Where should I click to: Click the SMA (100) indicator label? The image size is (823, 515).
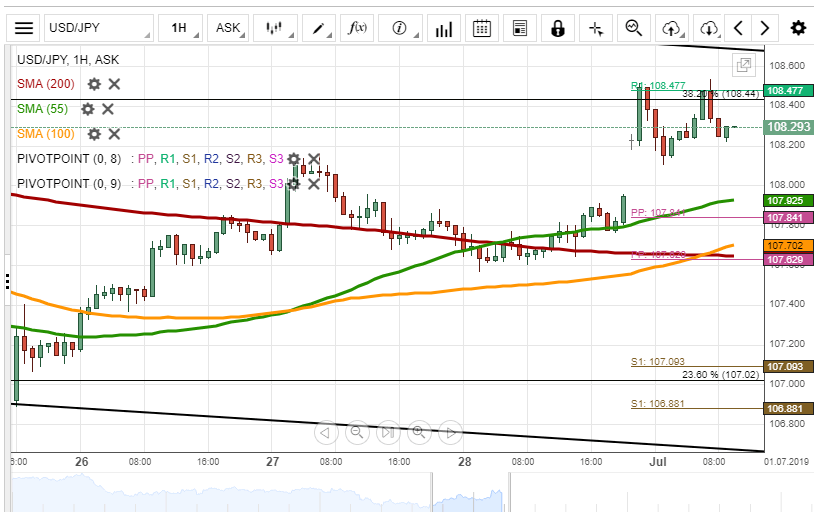point(45,134)
